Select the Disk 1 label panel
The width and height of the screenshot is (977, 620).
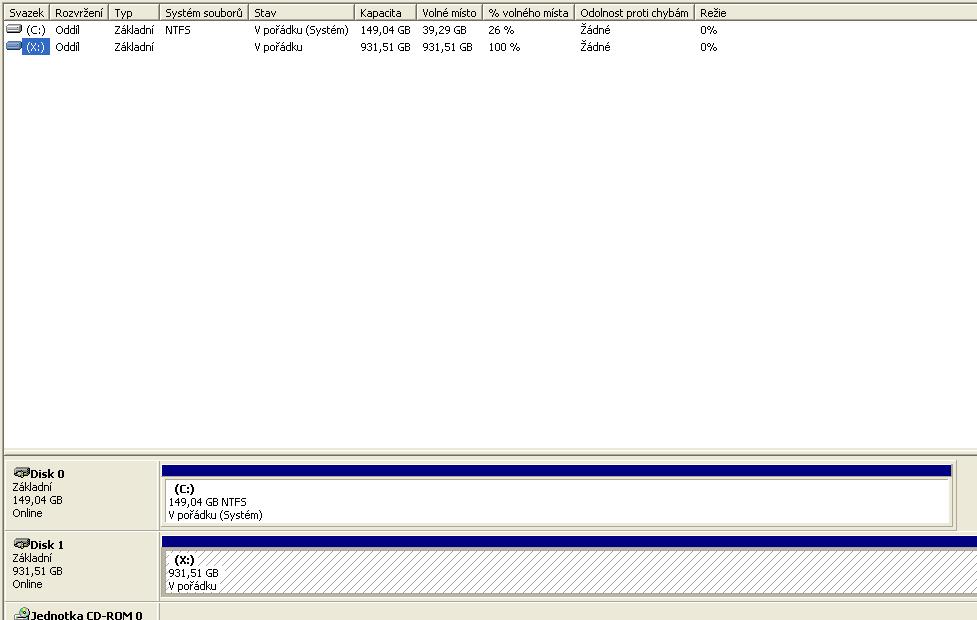tap(82, 566)
